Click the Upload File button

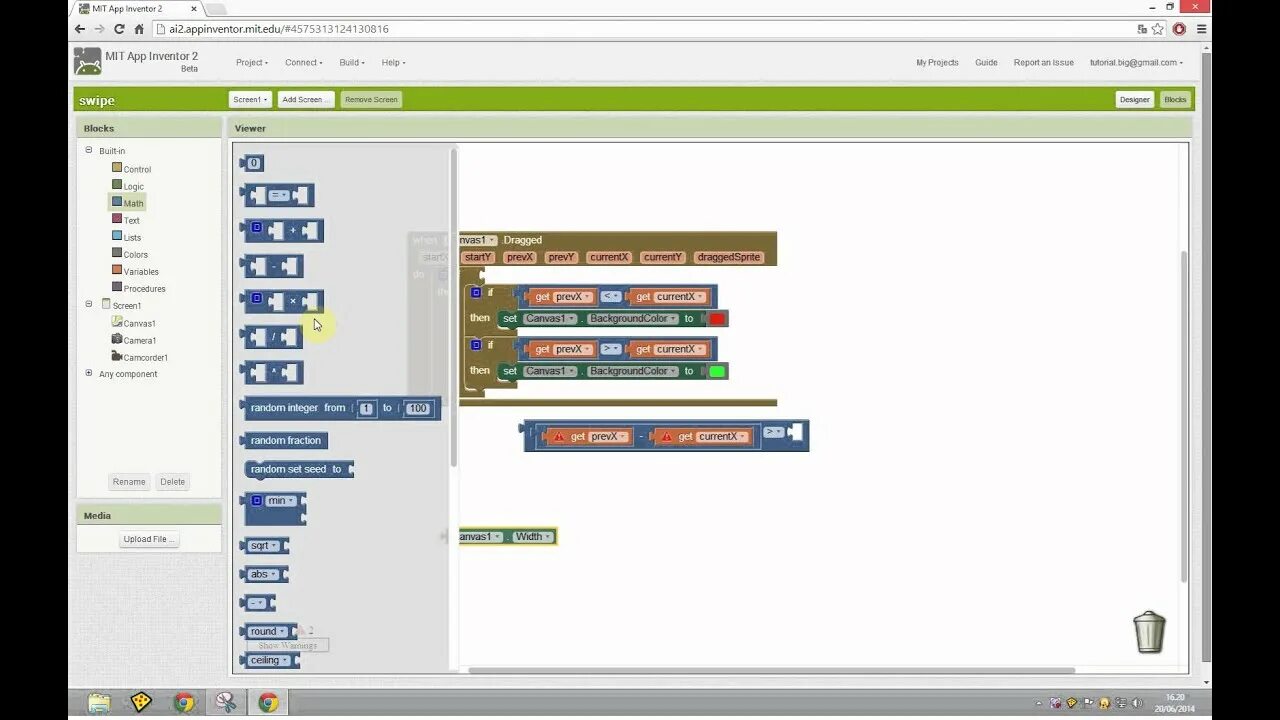149,539
